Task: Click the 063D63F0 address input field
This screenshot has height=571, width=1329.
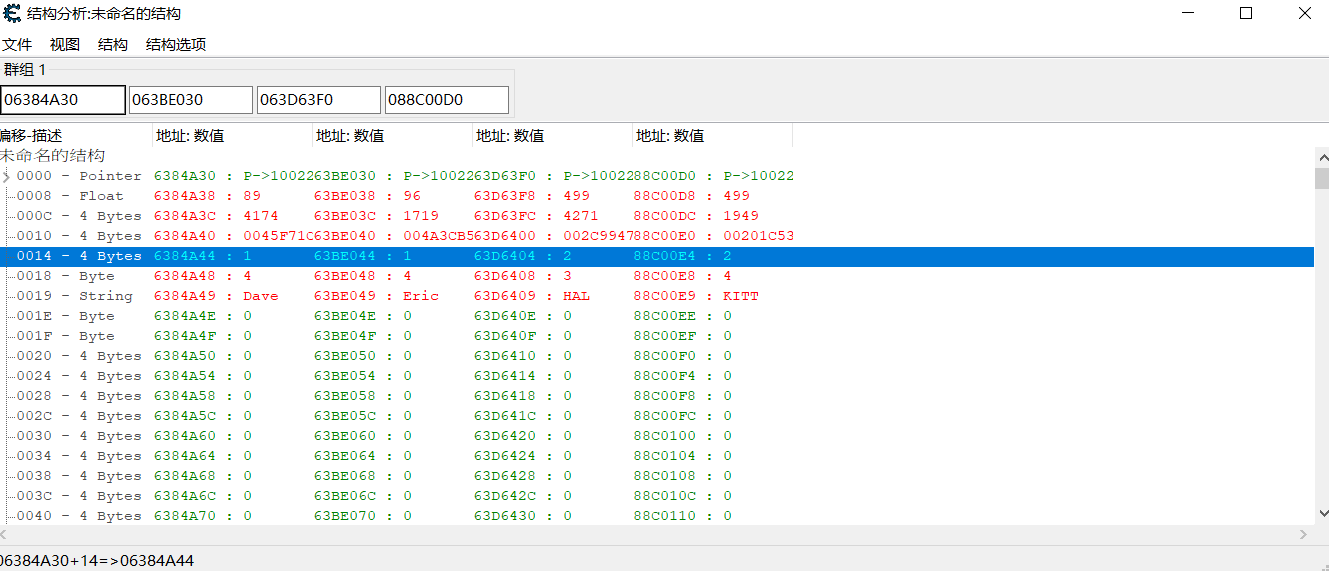Action: click(x=319, y=100)
